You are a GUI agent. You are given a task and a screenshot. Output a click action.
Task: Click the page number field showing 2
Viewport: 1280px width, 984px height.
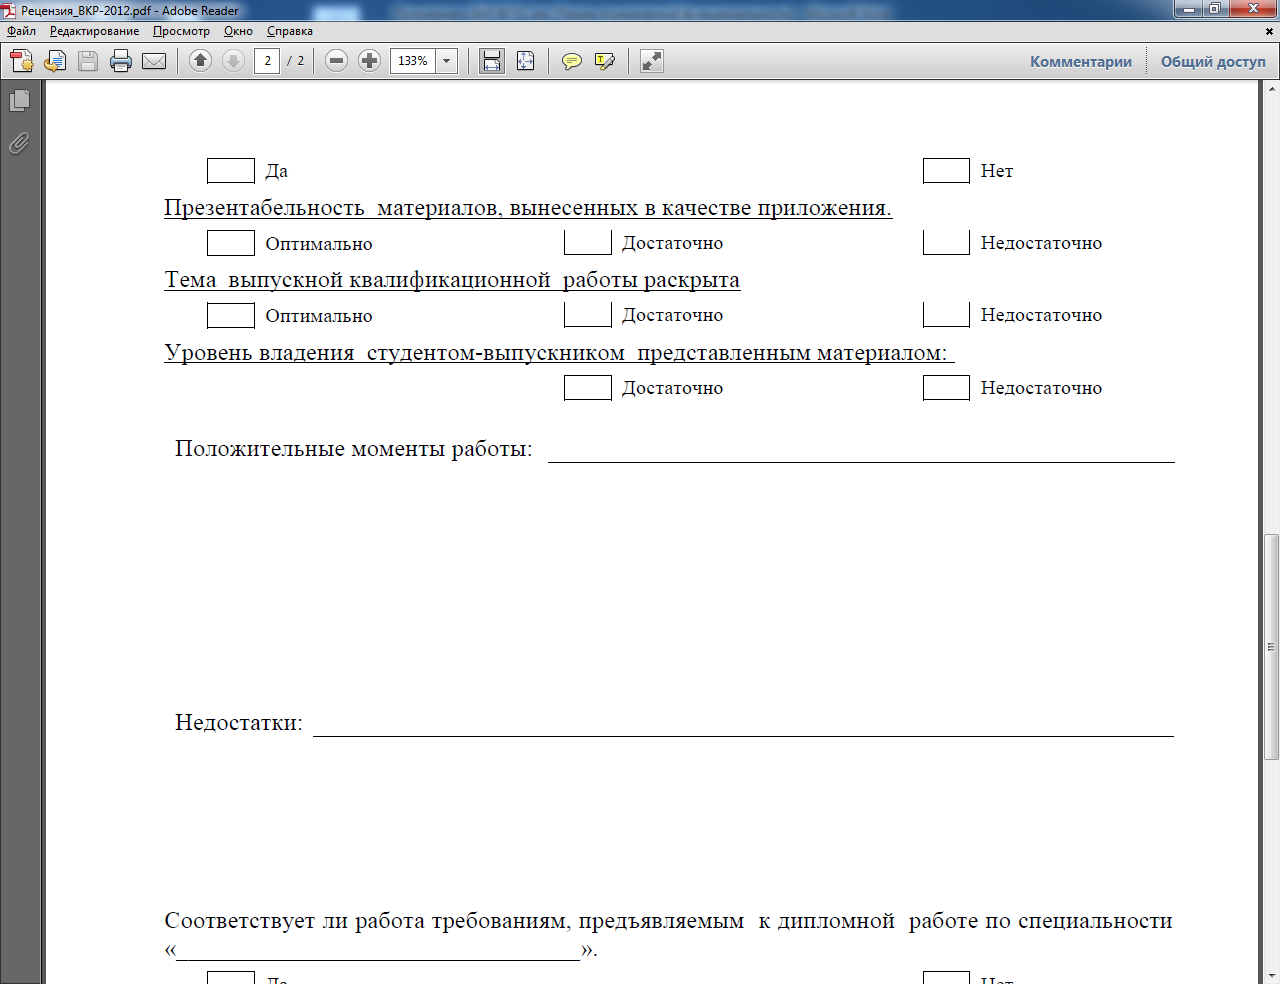[267, 61]
